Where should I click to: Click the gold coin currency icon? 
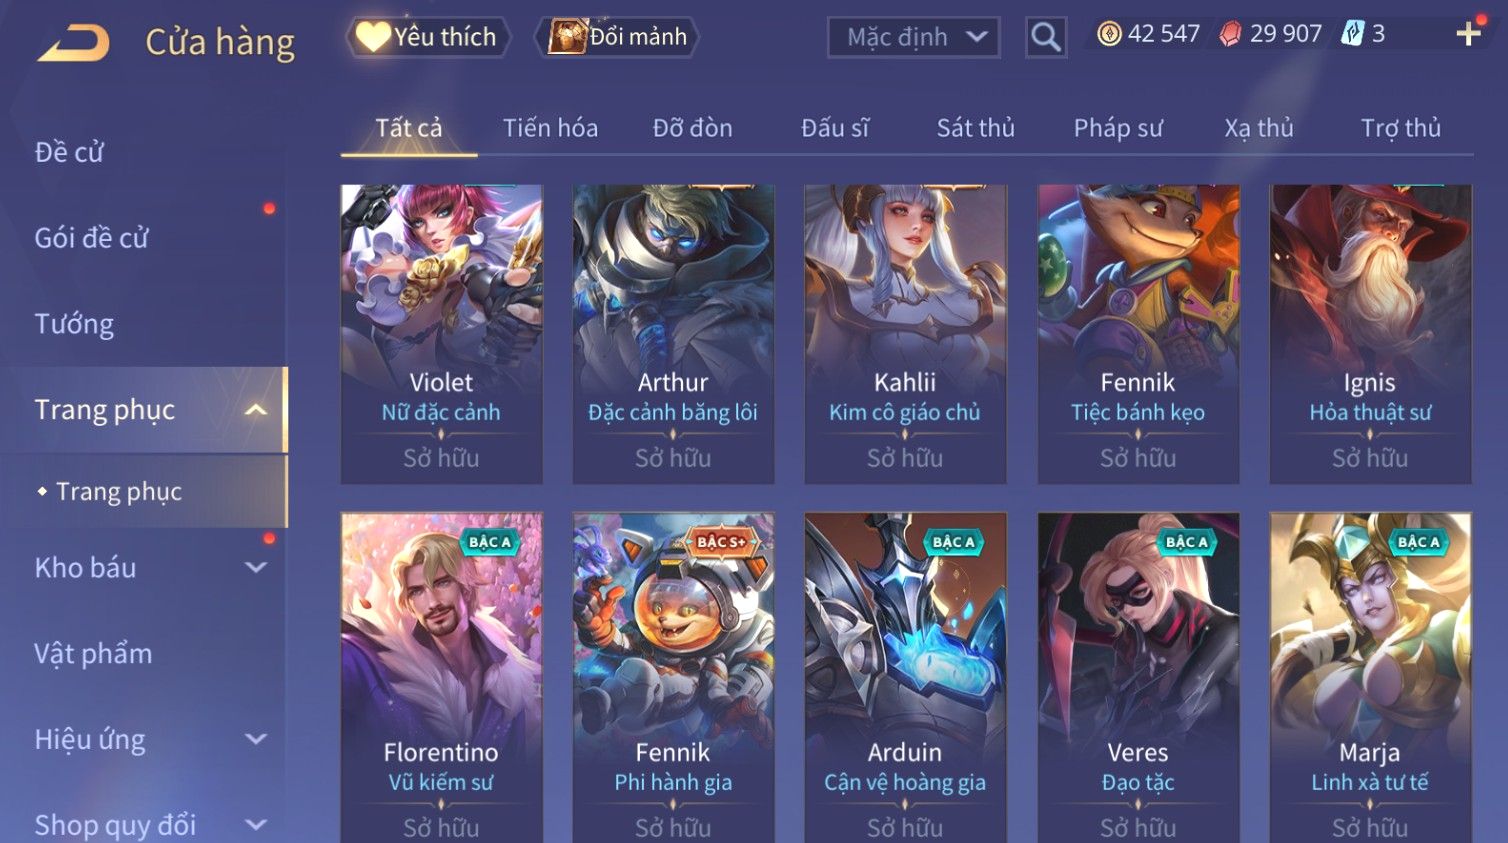tap(1109, 34)
